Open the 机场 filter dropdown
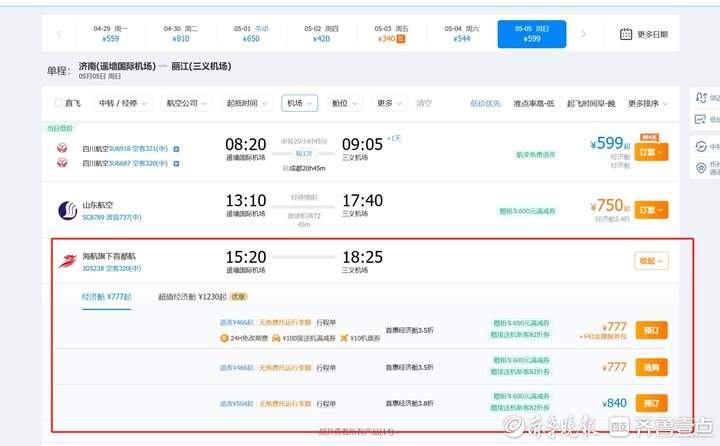Image resolution: width=720 pixels, height=446 pixels. tap(299, 103)
